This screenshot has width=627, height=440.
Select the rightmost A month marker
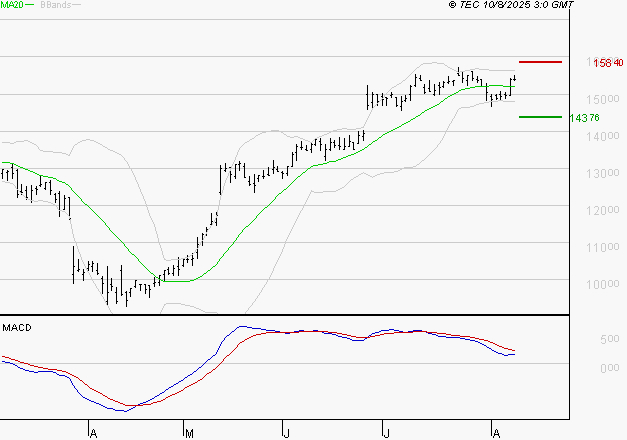coord(495,432)
